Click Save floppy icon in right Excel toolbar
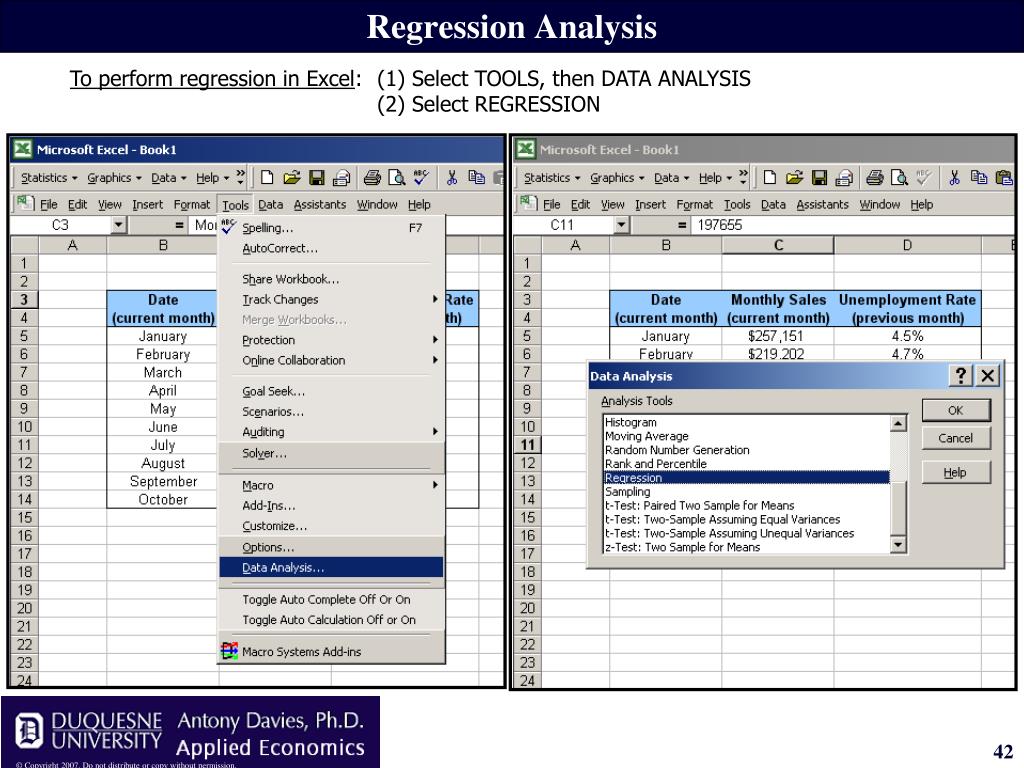 820,178
